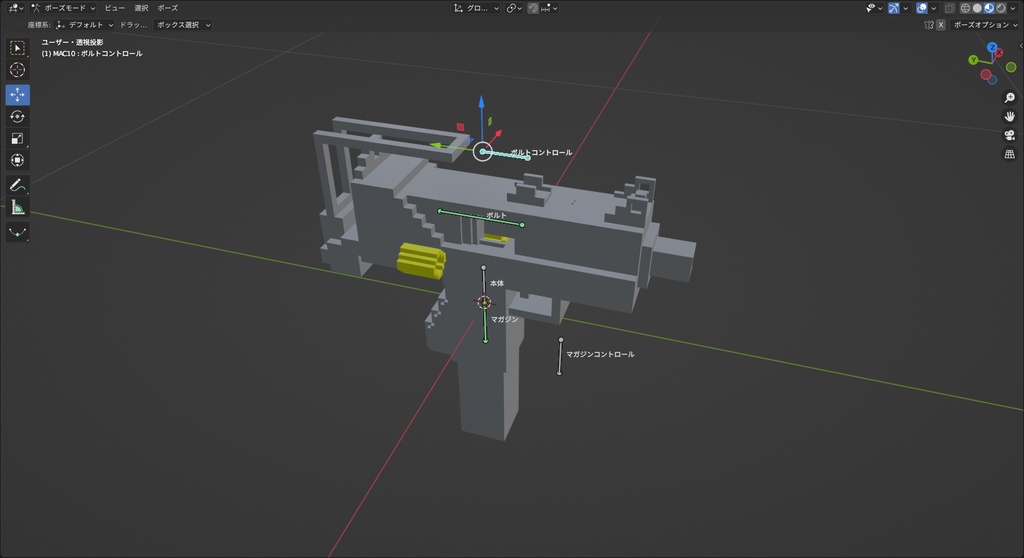Click the red X-axis move gizmo arrow
Screen dimensions: 1024x558
496,135
